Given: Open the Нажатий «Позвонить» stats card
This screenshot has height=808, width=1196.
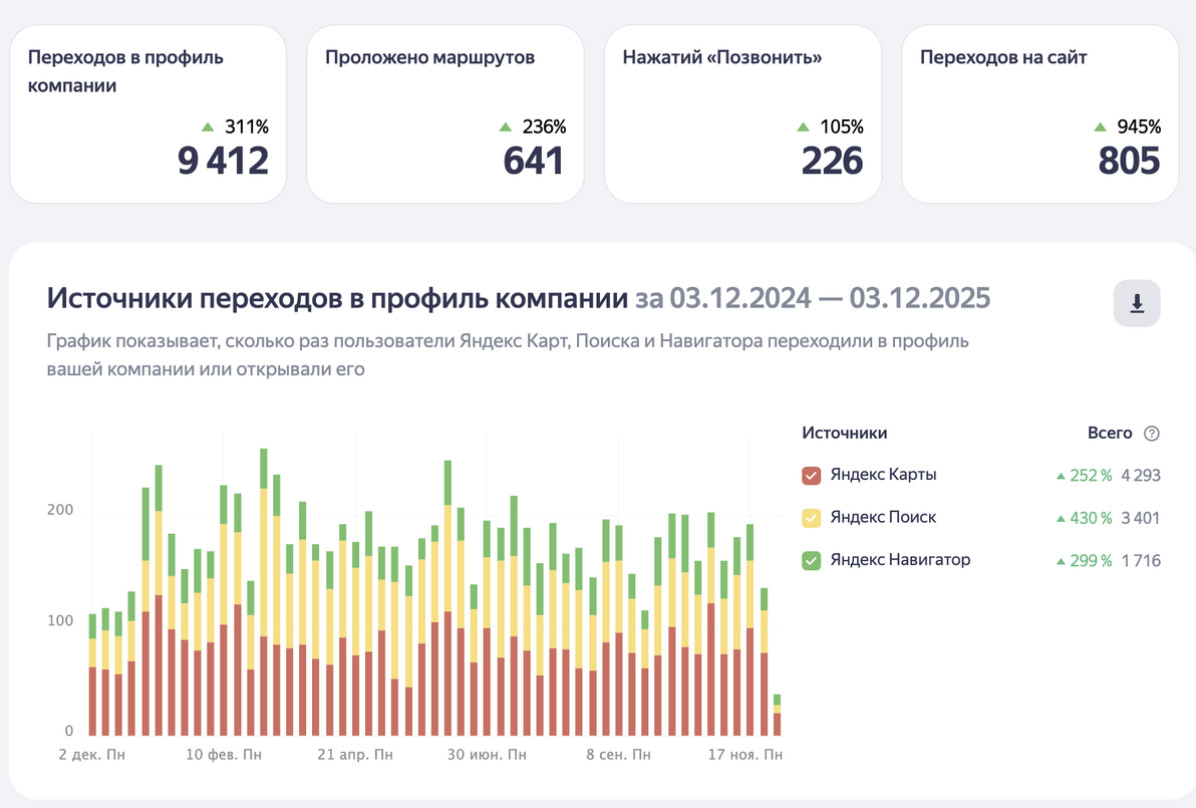Looking at the screenshot, I should (x=743, y=114).
